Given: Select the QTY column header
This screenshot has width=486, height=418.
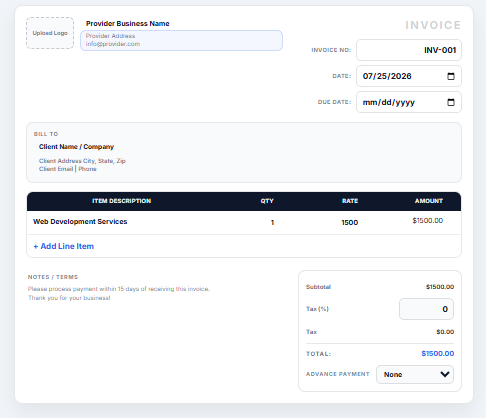Looking at the screenshot, I should (267, 201).
